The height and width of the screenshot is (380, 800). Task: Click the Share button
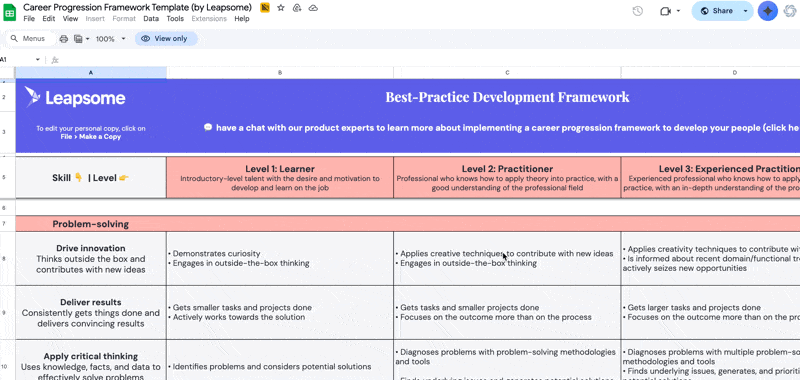click(716, 11)
